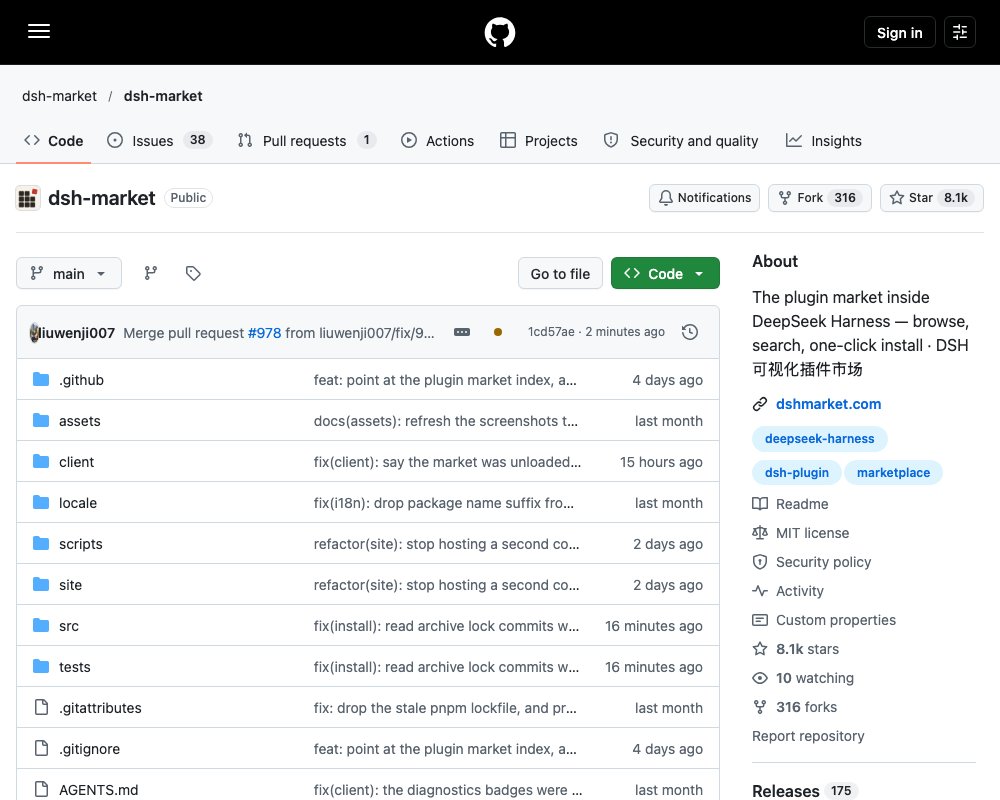Fork the repository
The height and width of the screenshot is (800, 1000).
click(x=820, y=198)
